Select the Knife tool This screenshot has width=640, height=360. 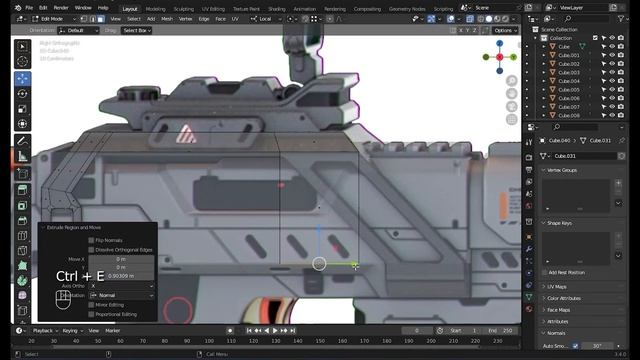22,251
